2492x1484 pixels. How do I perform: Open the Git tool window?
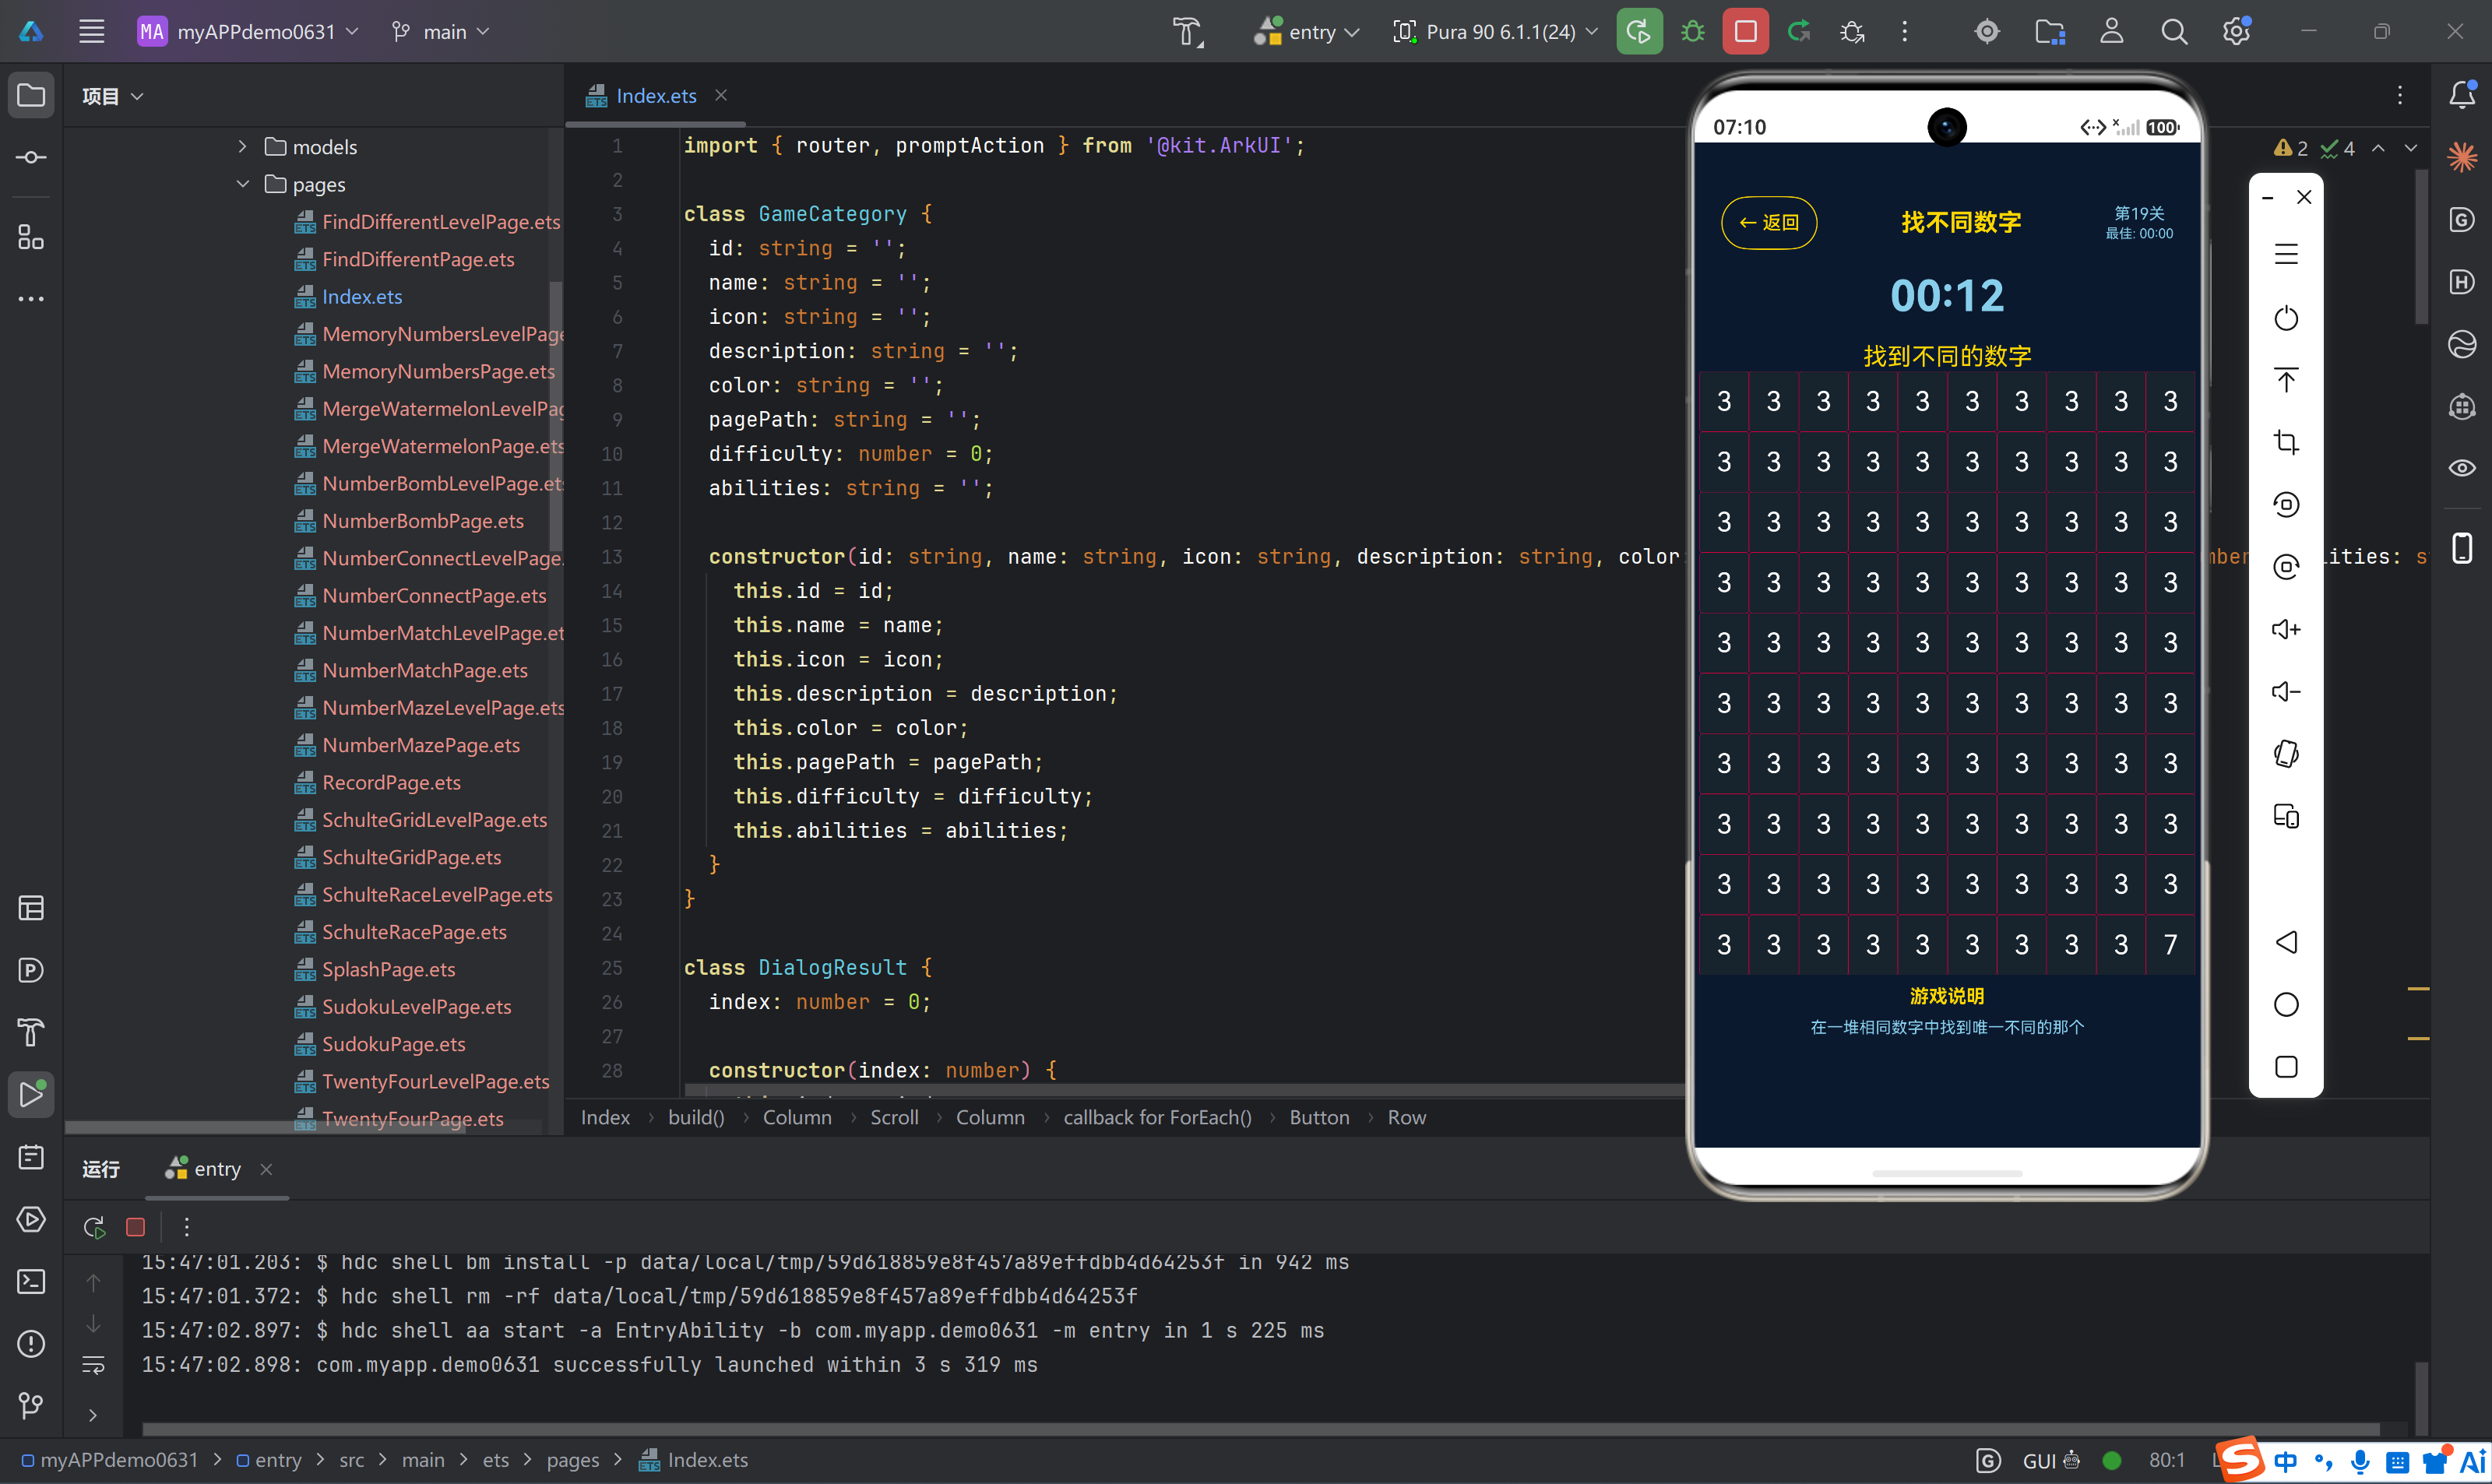(31, 1405)
